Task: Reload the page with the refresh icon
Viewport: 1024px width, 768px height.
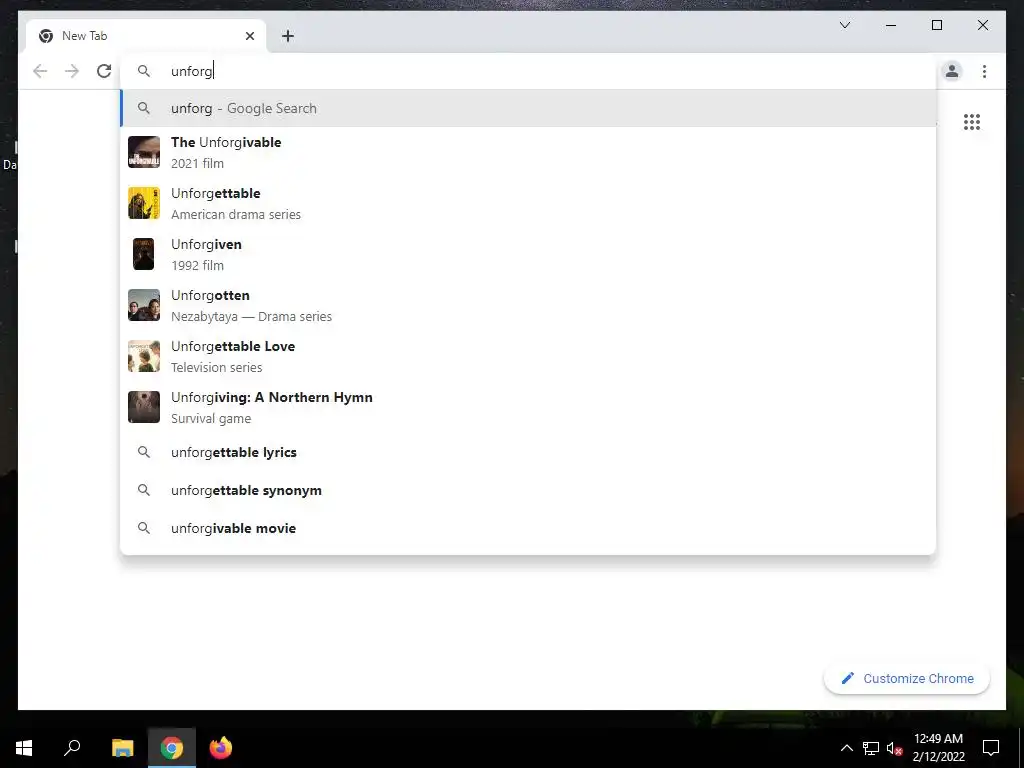Action: tap(104, 71)
